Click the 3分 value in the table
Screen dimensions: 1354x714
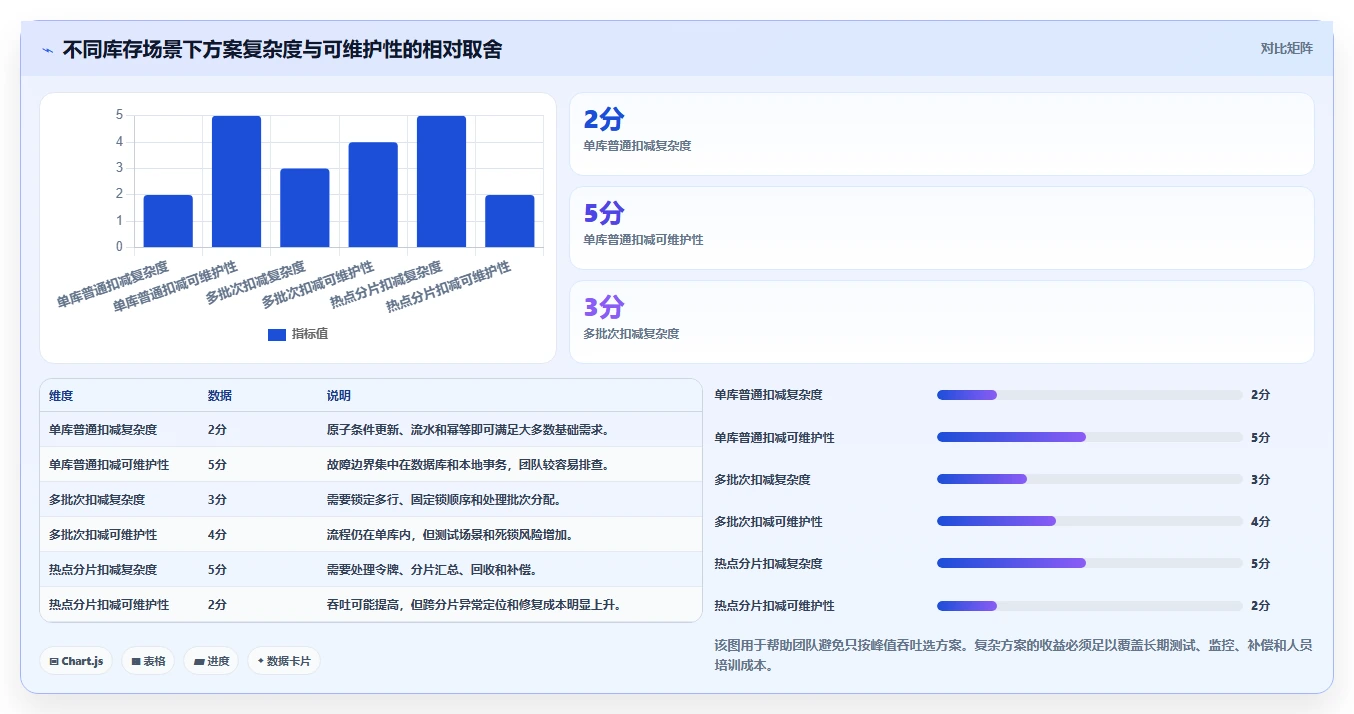[x=217, y=500]
